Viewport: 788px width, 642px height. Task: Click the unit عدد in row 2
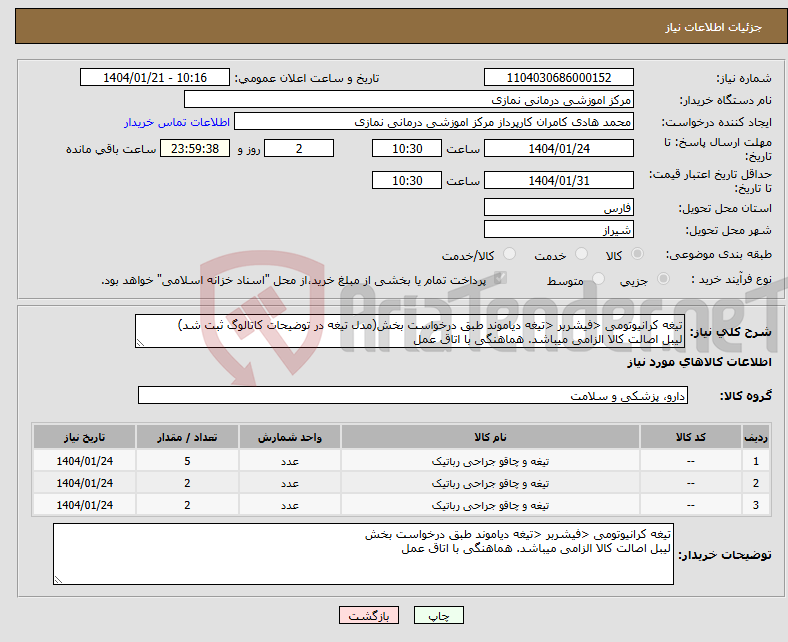(290, 483)
